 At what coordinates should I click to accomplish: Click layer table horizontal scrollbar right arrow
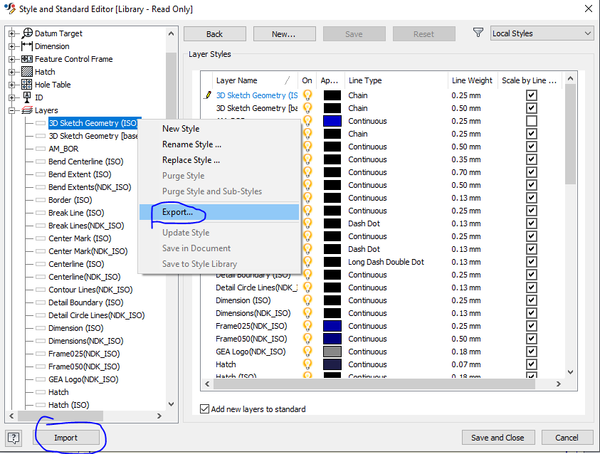click(558, 384)
